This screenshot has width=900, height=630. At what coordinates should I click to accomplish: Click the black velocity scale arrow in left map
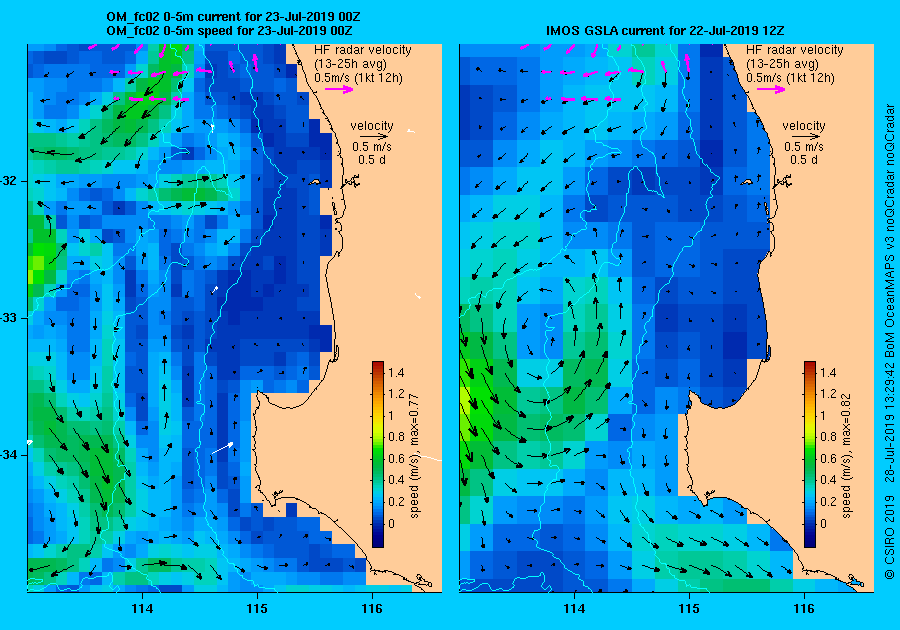375,137
